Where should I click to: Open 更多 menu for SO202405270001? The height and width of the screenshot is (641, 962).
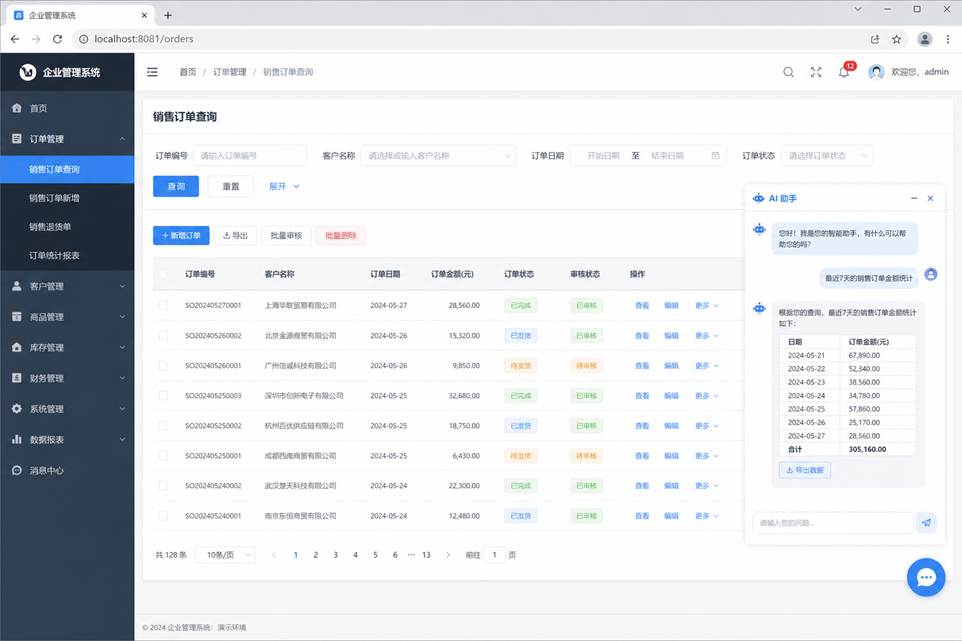point(706,305)
